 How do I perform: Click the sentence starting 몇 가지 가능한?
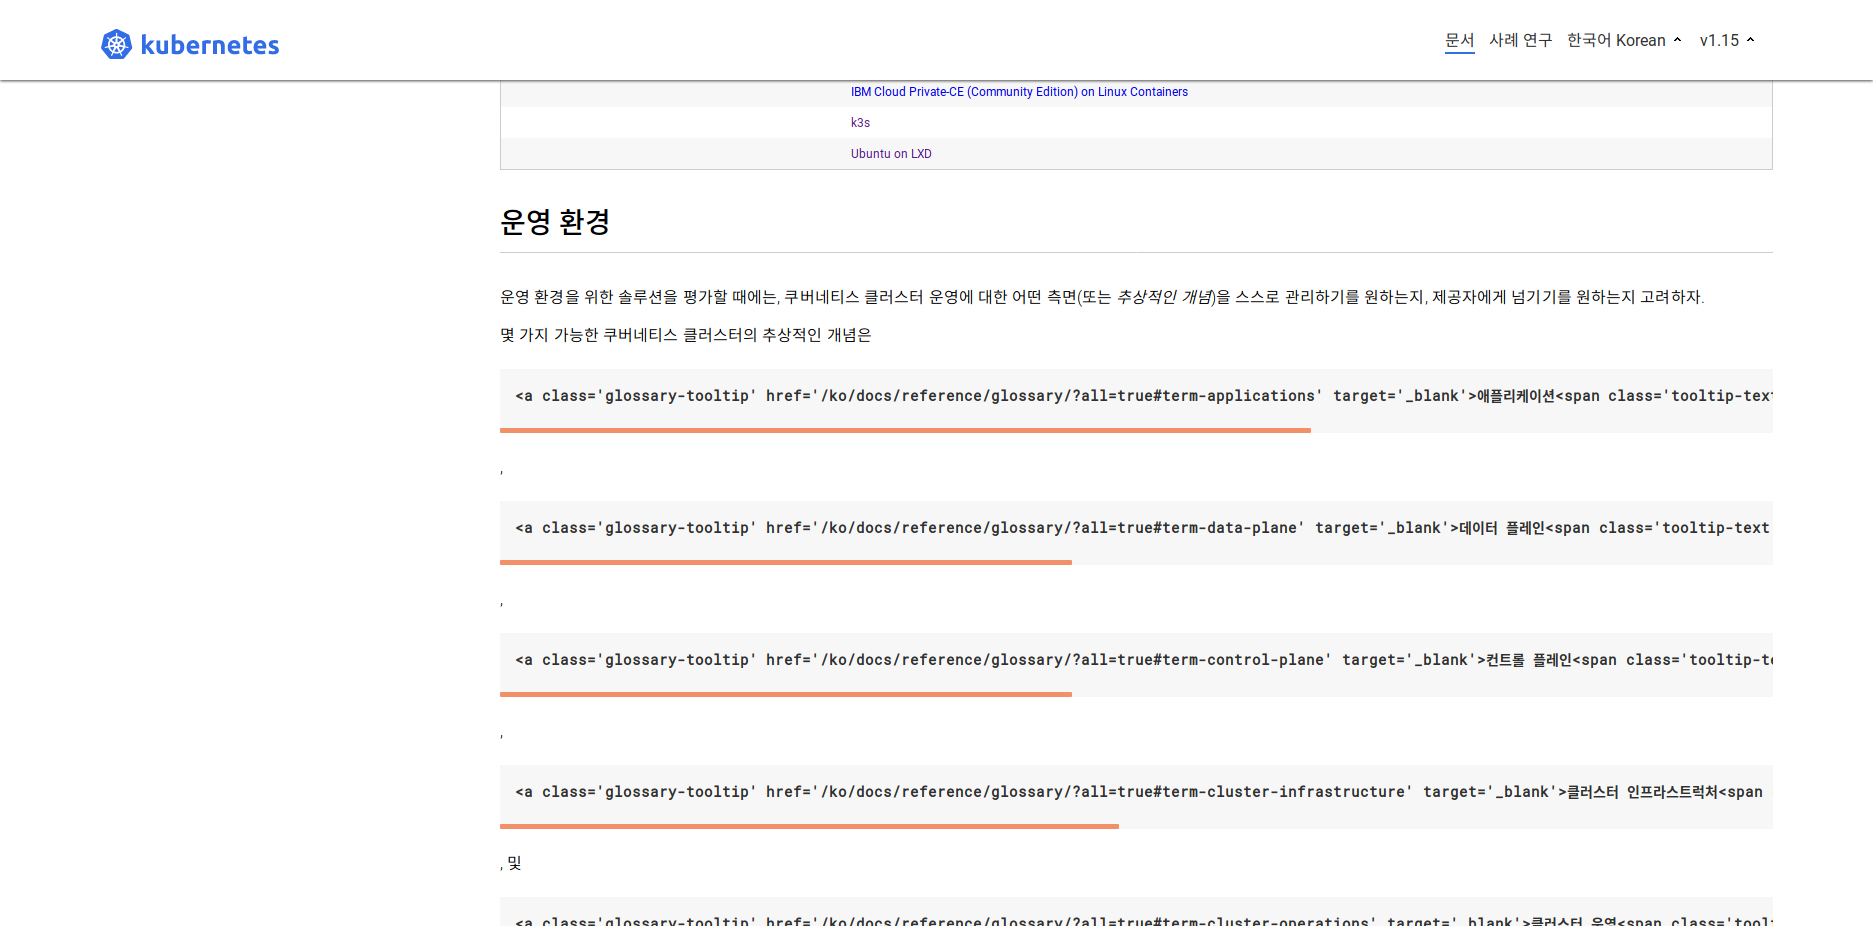(686, 335)
